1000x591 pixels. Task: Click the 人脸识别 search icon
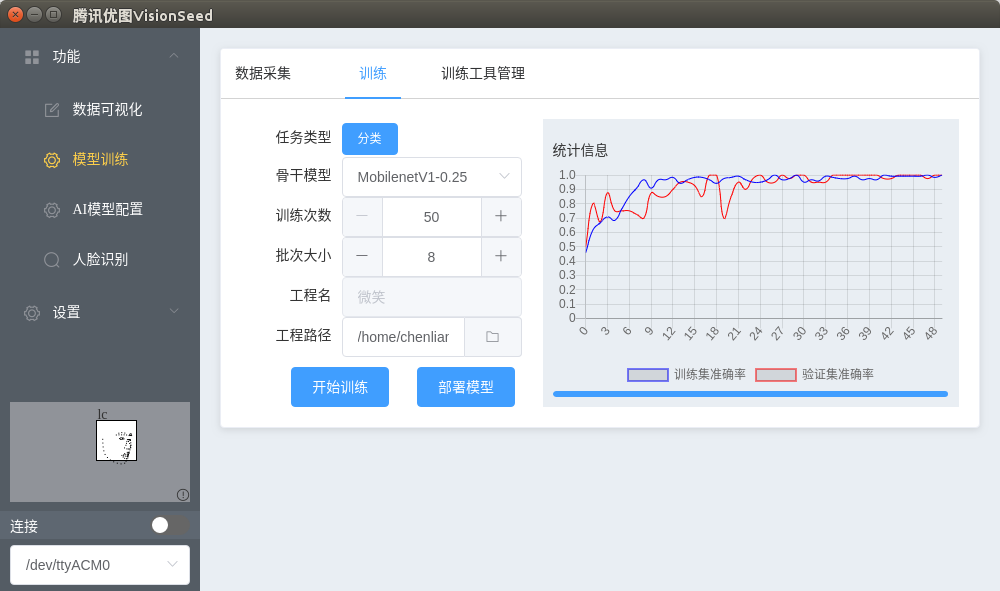(x=52, y=259)
